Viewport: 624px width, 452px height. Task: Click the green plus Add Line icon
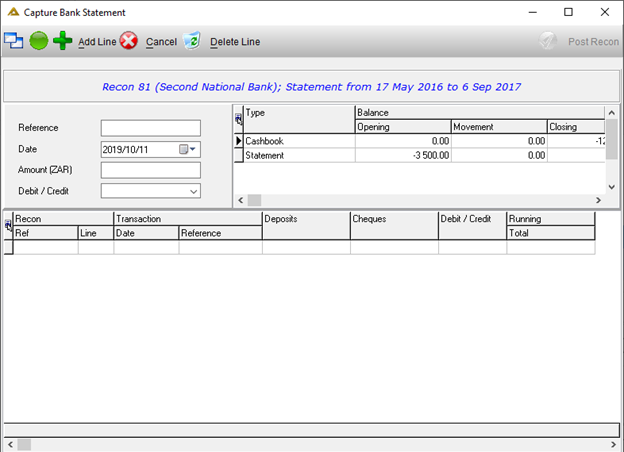tap(62, 41)
